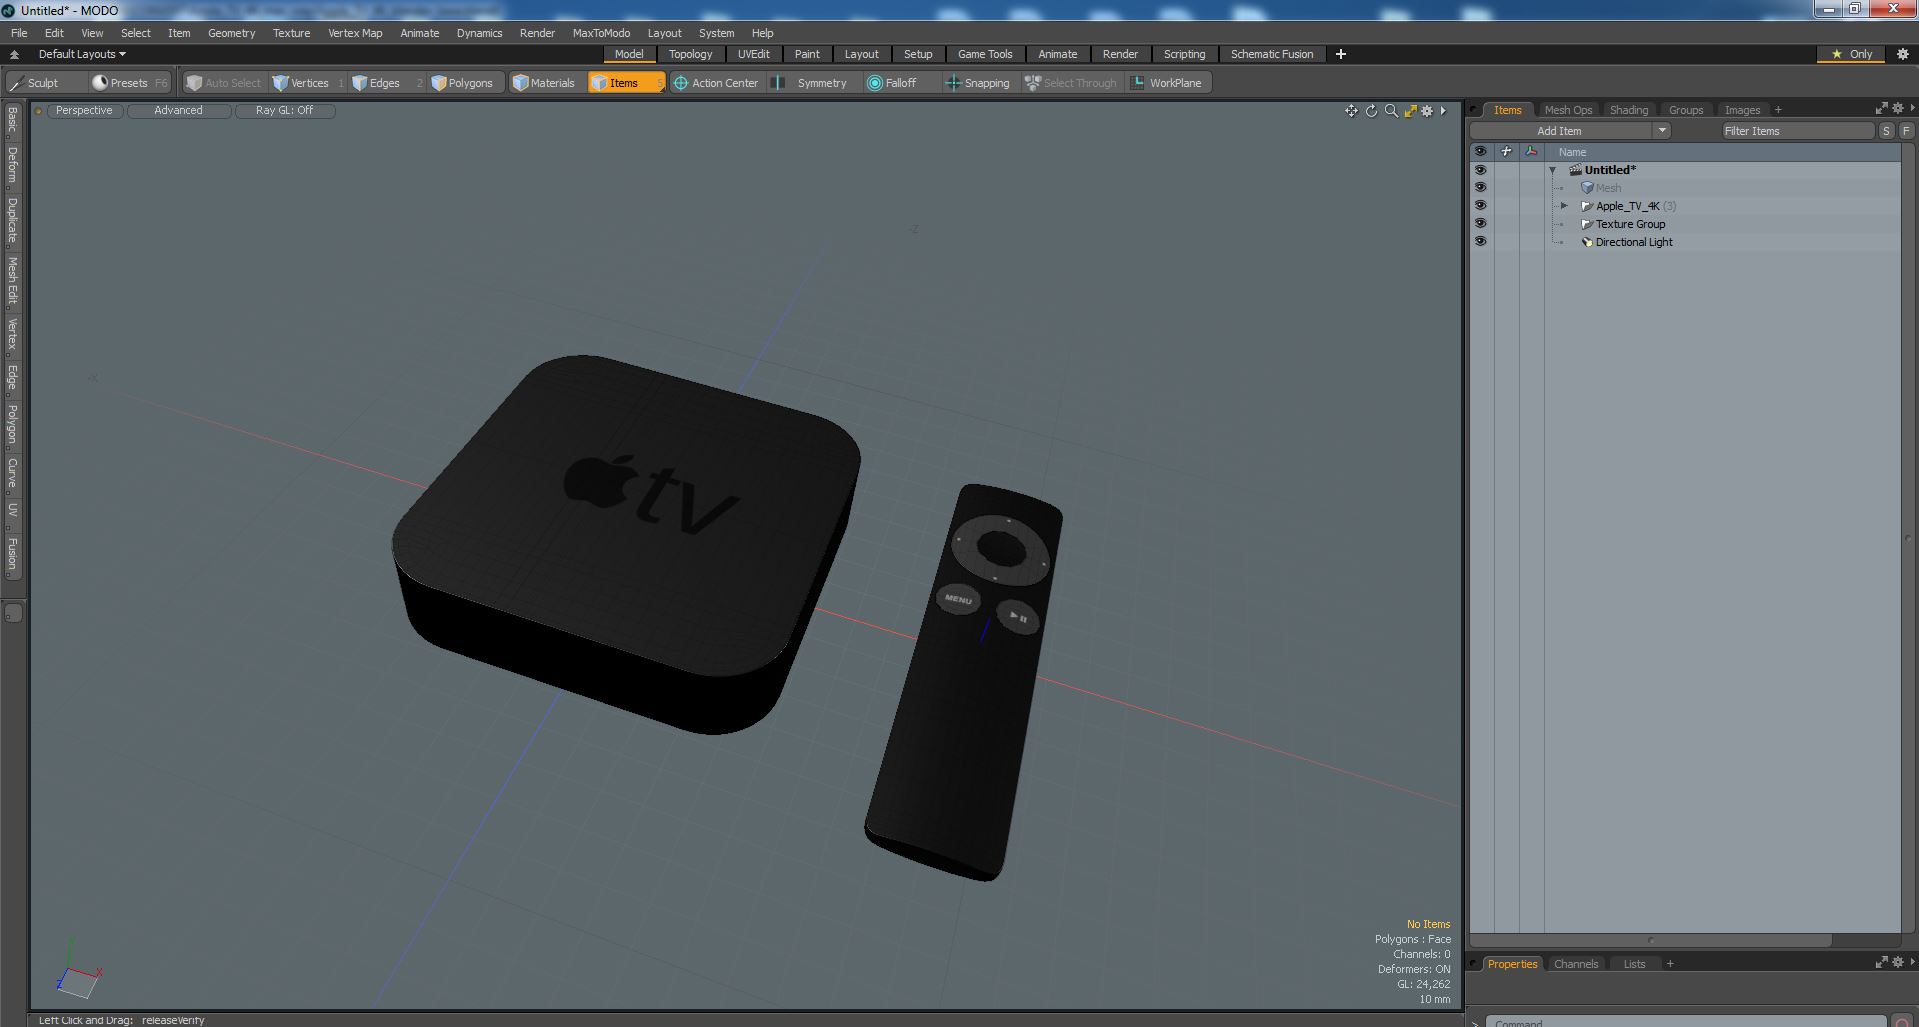This screenshot has width=1919, height=1027.
Task: Switch to the Mesh Ops tab
Action: click(1568, 110)
